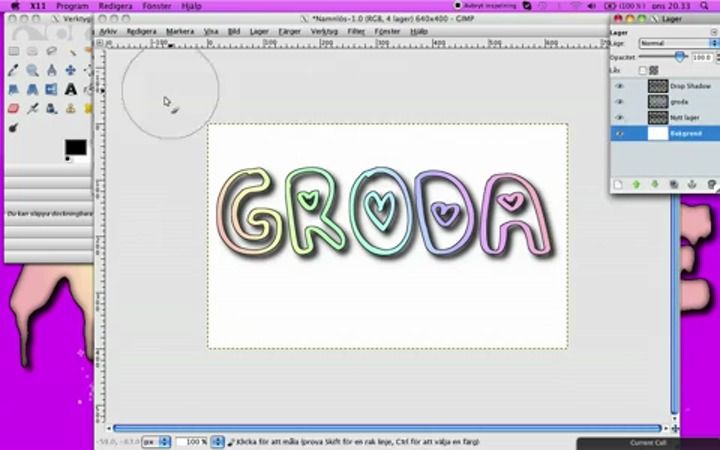Screen dimensions: 720x450
Task: Open the layer mode dropdown showing Normal
Action: (678, 43)
